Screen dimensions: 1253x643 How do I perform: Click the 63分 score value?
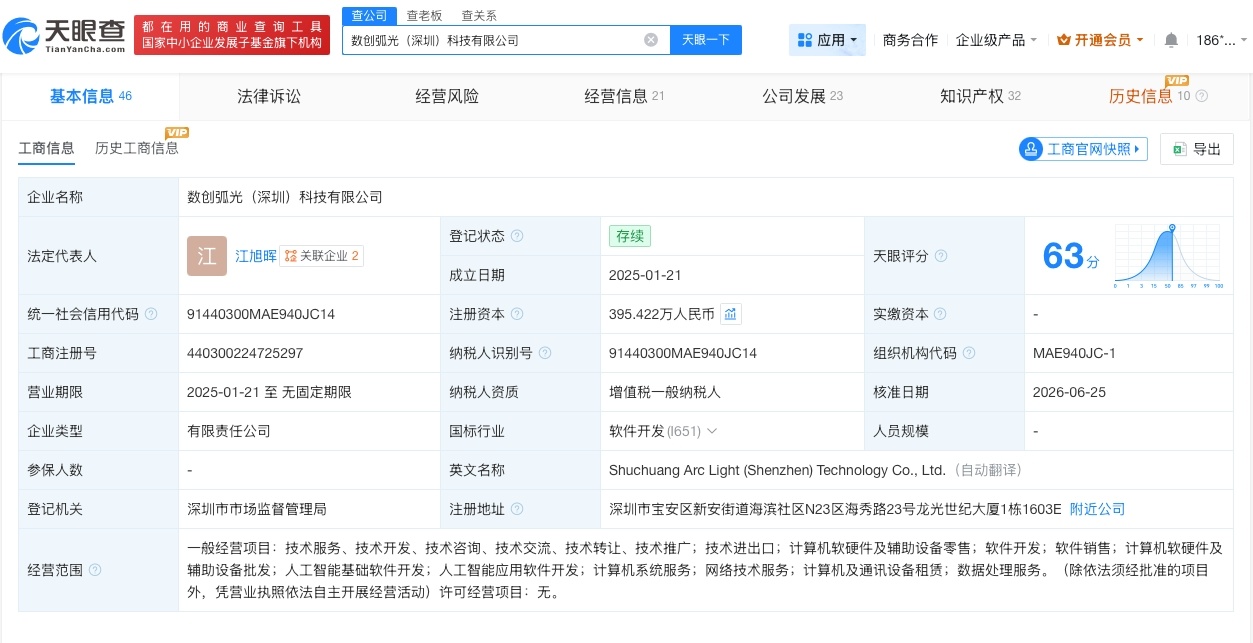[1071, 256]
